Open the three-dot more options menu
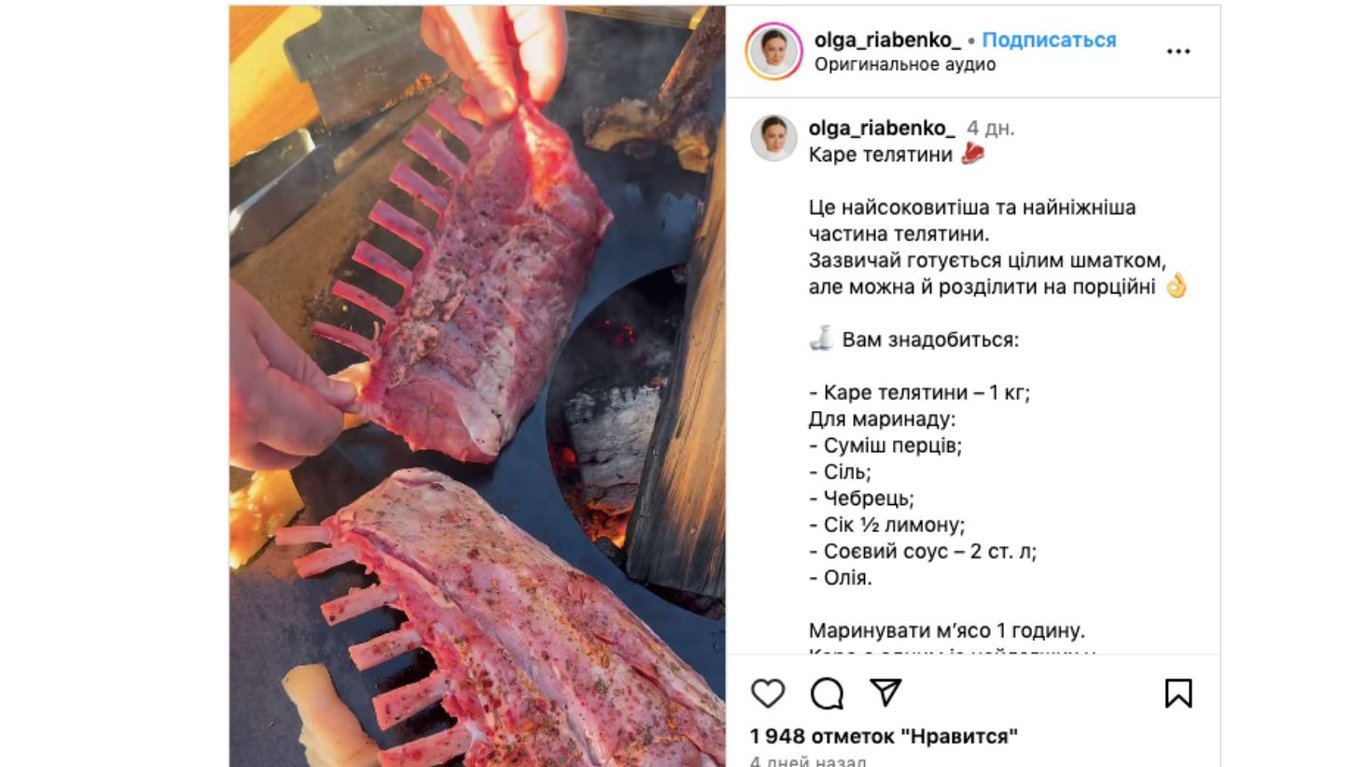 tap(1179, 51)
